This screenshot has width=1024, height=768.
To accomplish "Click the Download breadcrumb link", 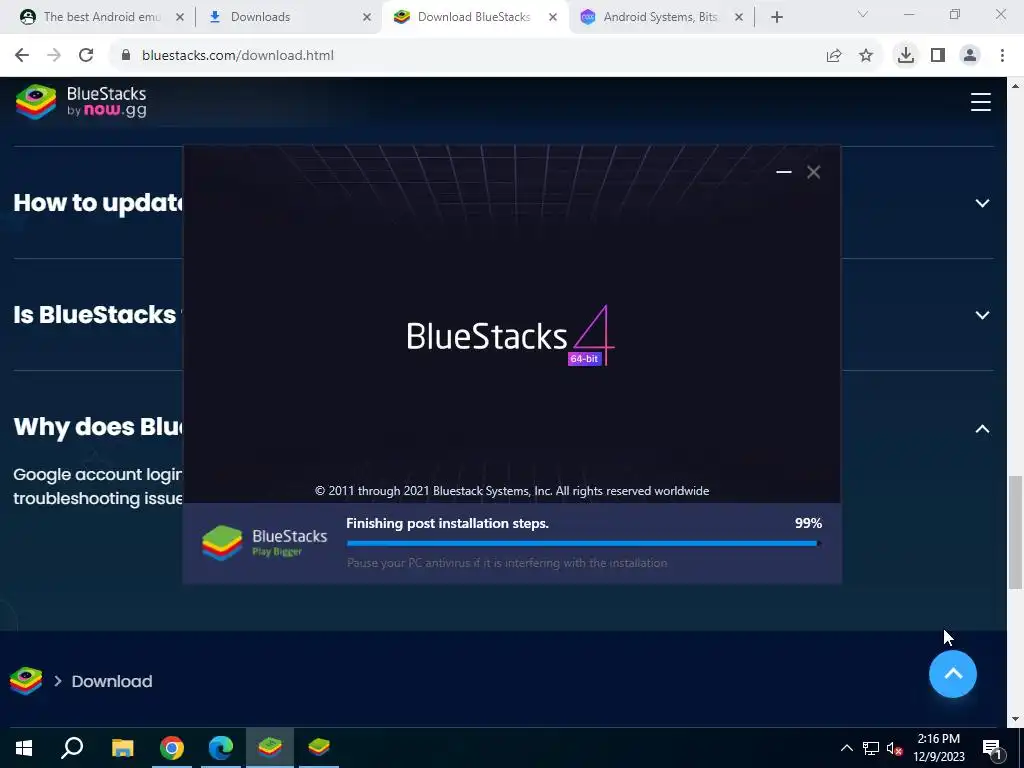I will pyautogui.click(x=112, y=681).
